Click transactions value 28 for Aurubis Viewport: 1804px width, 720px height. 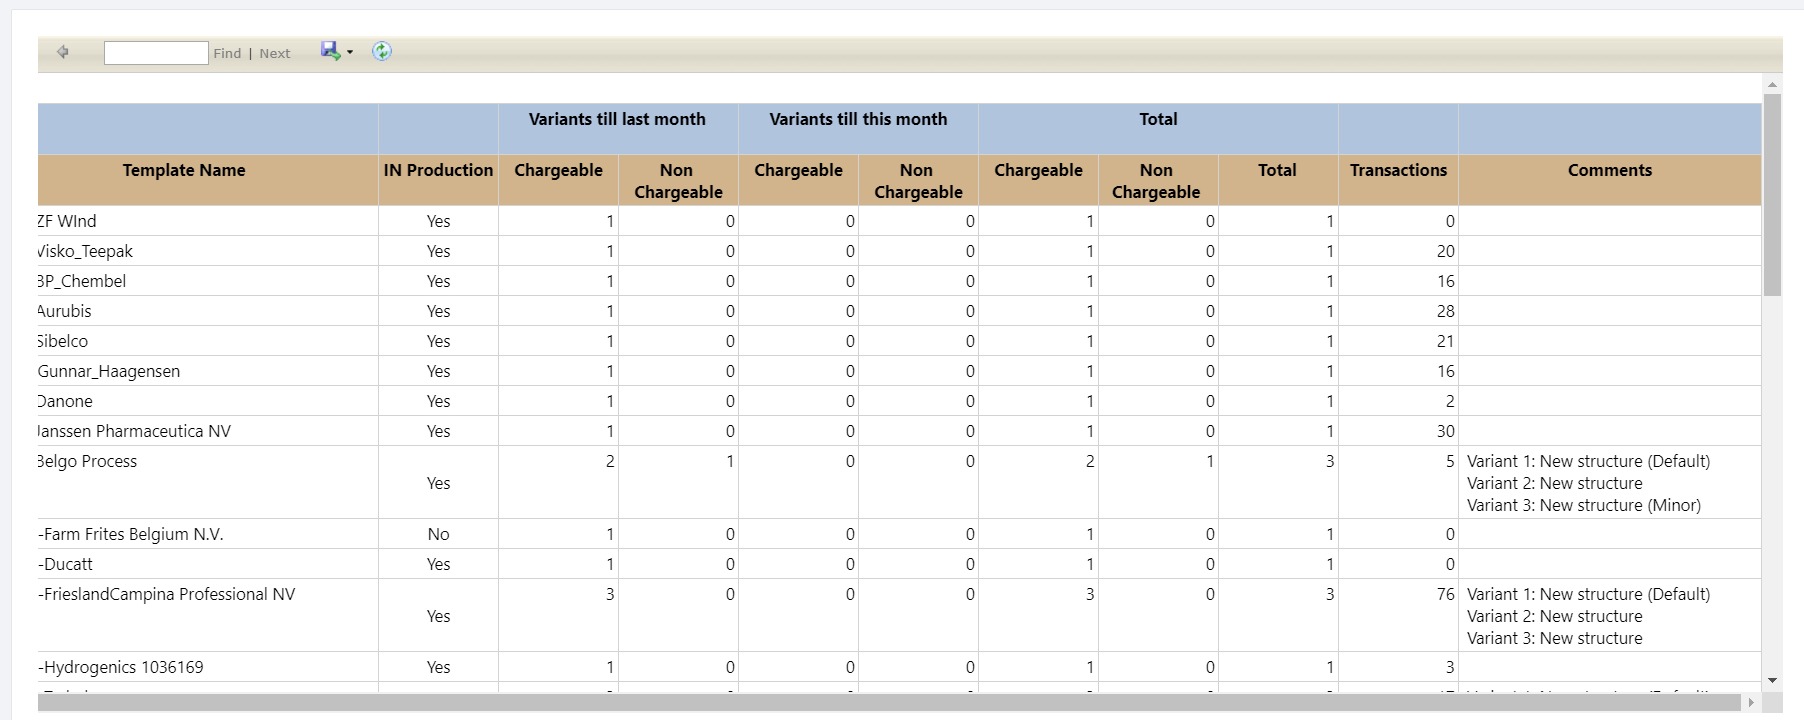[1445, 311]
